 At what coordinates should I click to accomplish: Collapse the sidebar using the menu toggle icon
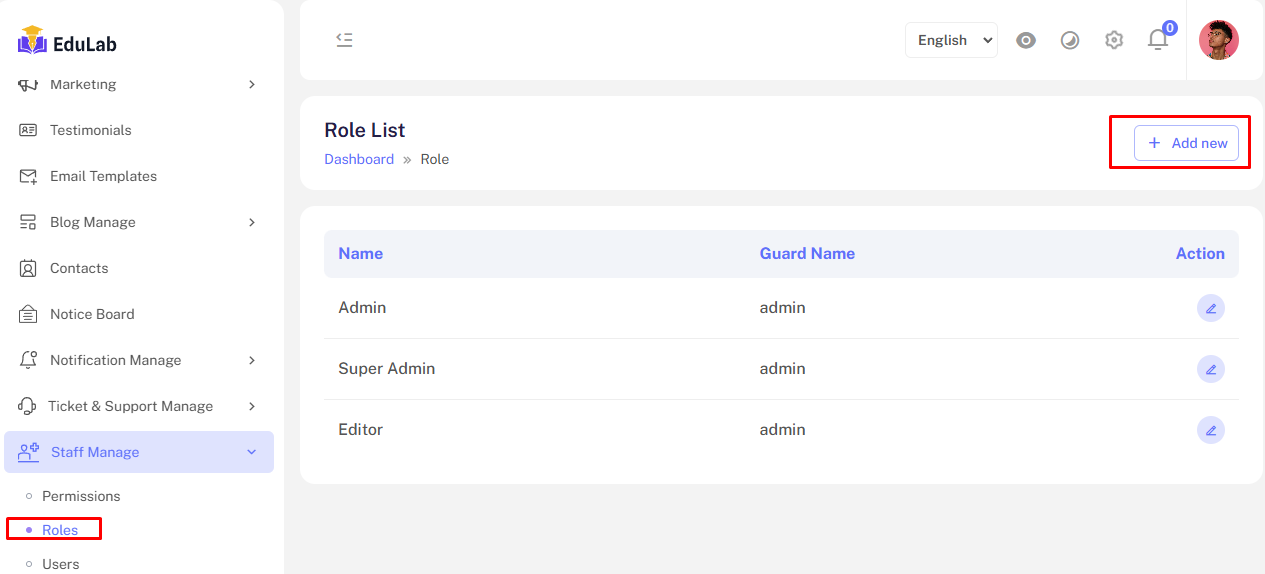344,40
